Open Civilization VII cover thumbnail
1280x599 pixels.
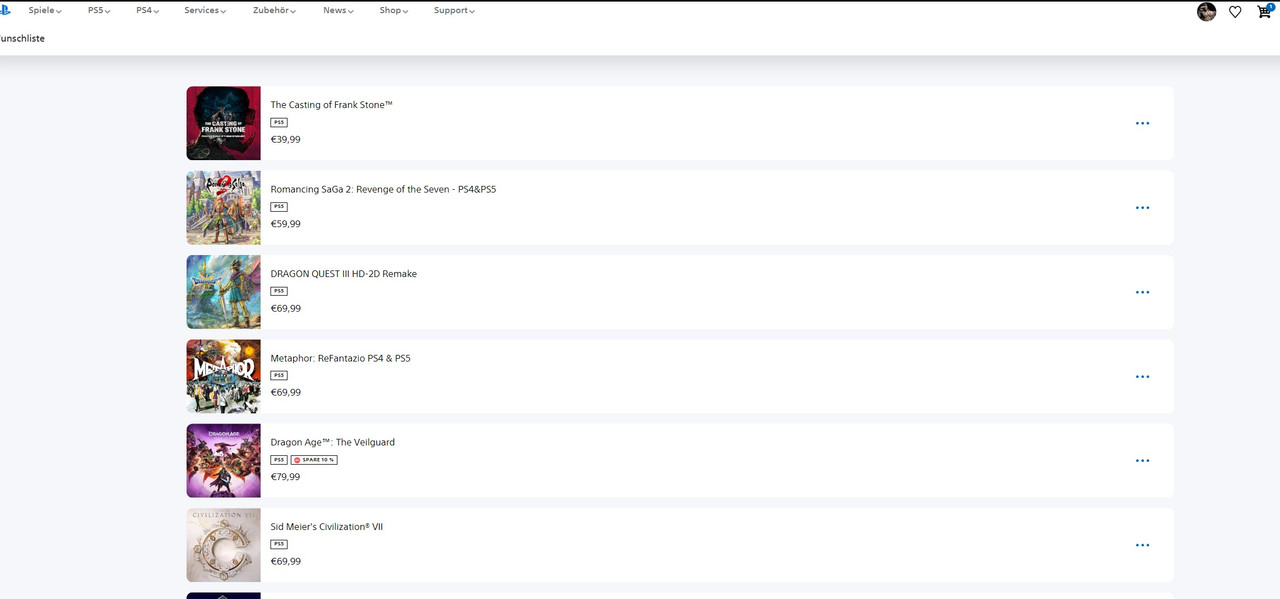pos(223,545)
